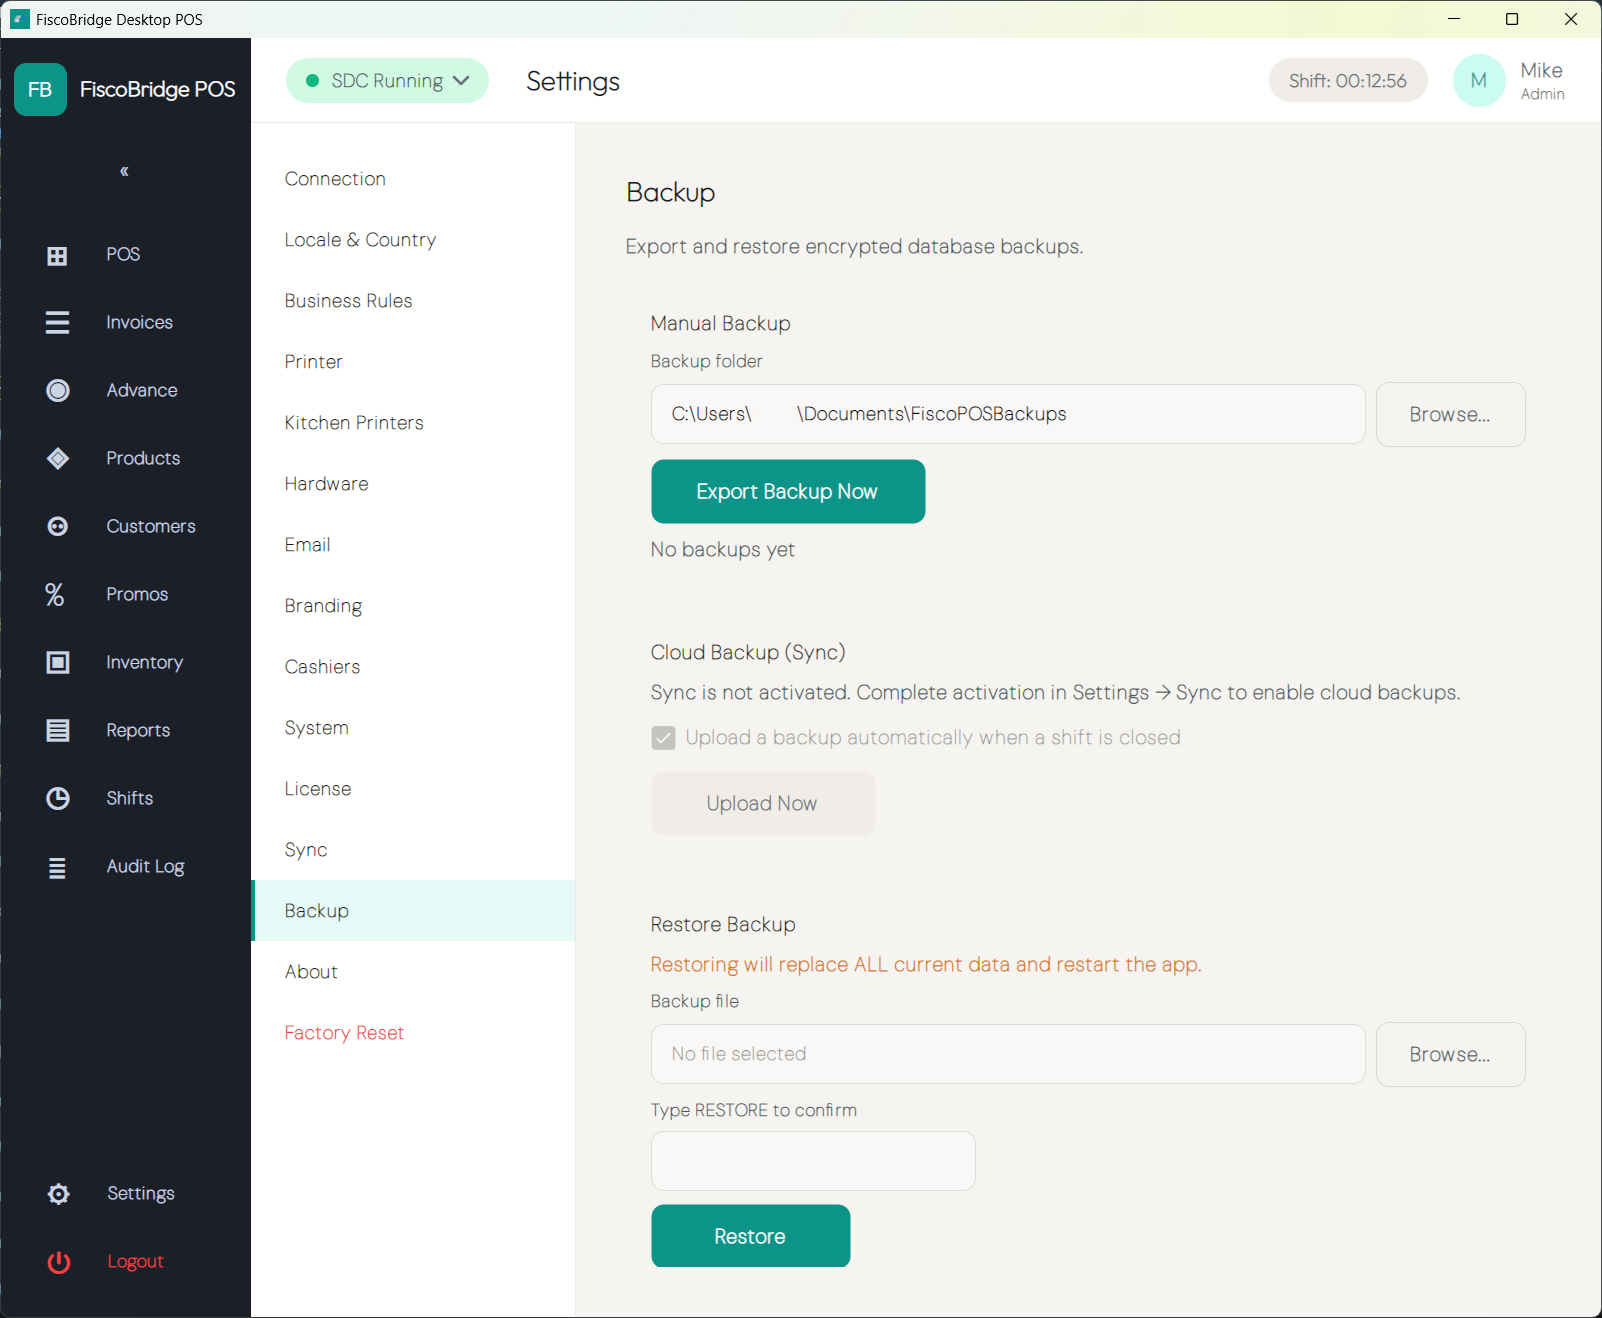
Task: Go to Reports page label
Action: (x=138, y=730)
